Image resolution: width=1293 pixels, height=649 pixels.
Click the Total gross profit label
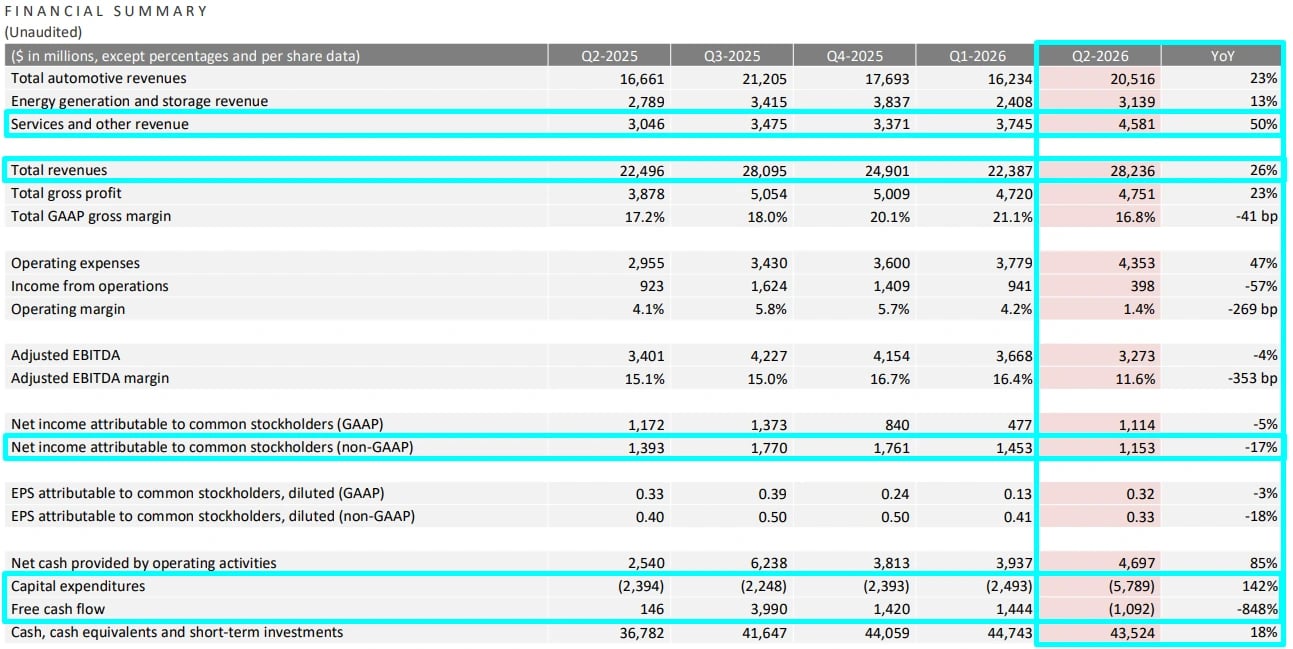point(66,193)
